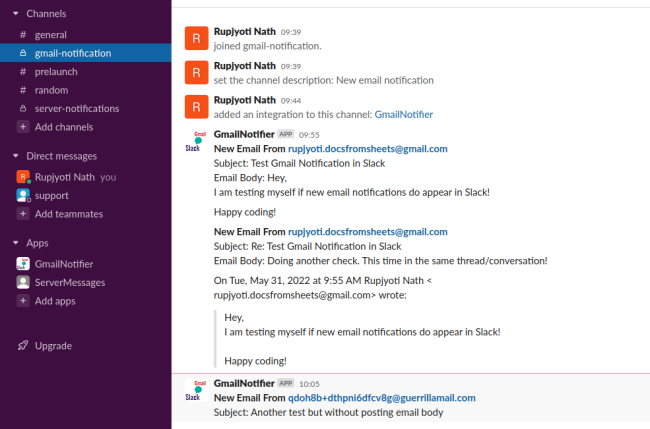Open sender email link above Test Gmail Notification subject

click(x=368, y=149)
